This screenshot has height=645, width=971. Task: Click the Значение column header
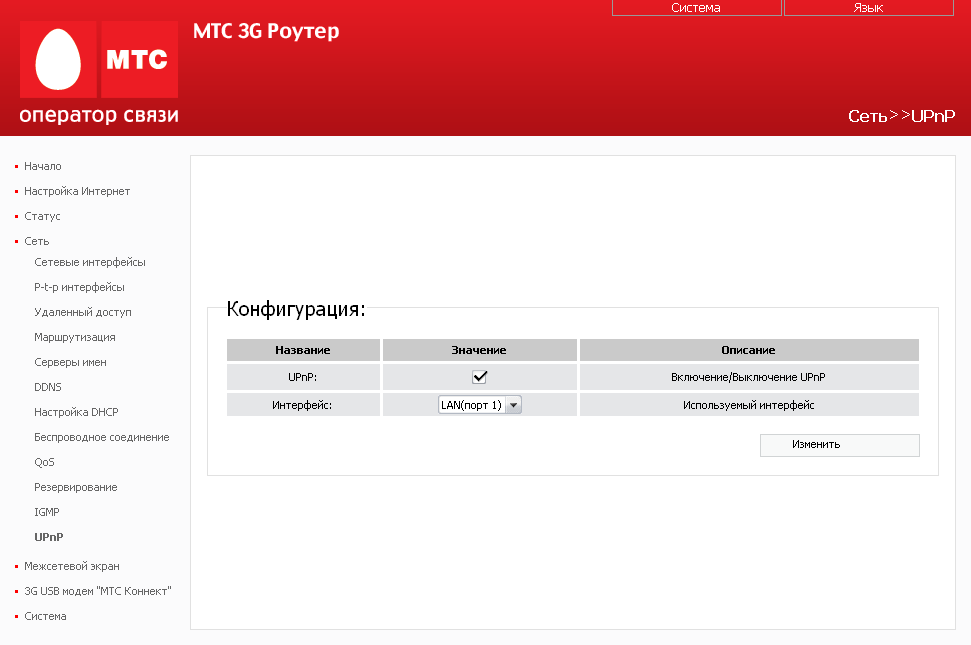pos(479,350)
